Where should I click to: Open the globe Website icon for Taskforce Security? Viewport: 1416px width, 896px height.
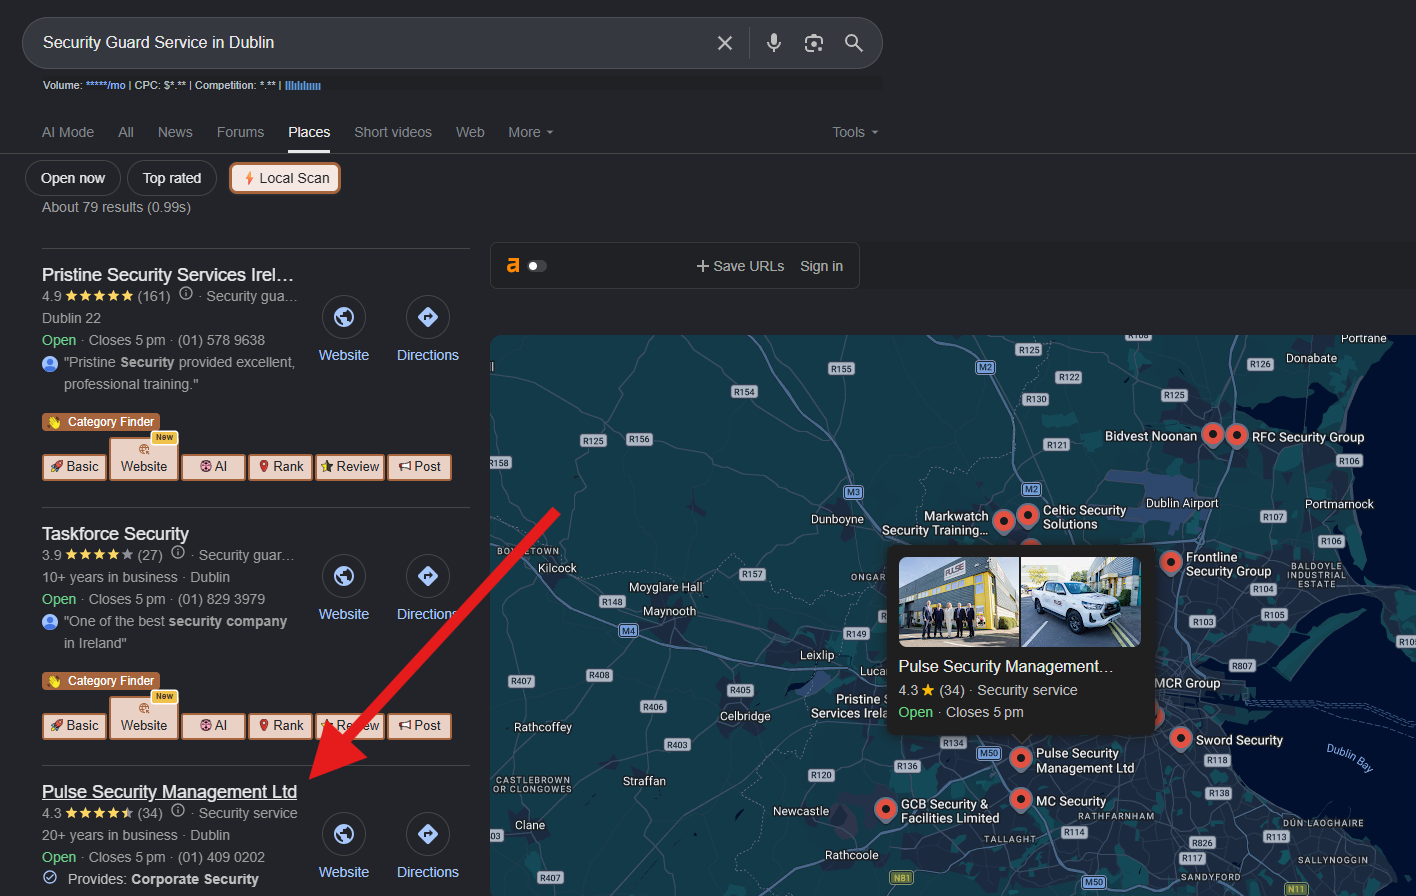pyautogui.click(x=344, y=576)
